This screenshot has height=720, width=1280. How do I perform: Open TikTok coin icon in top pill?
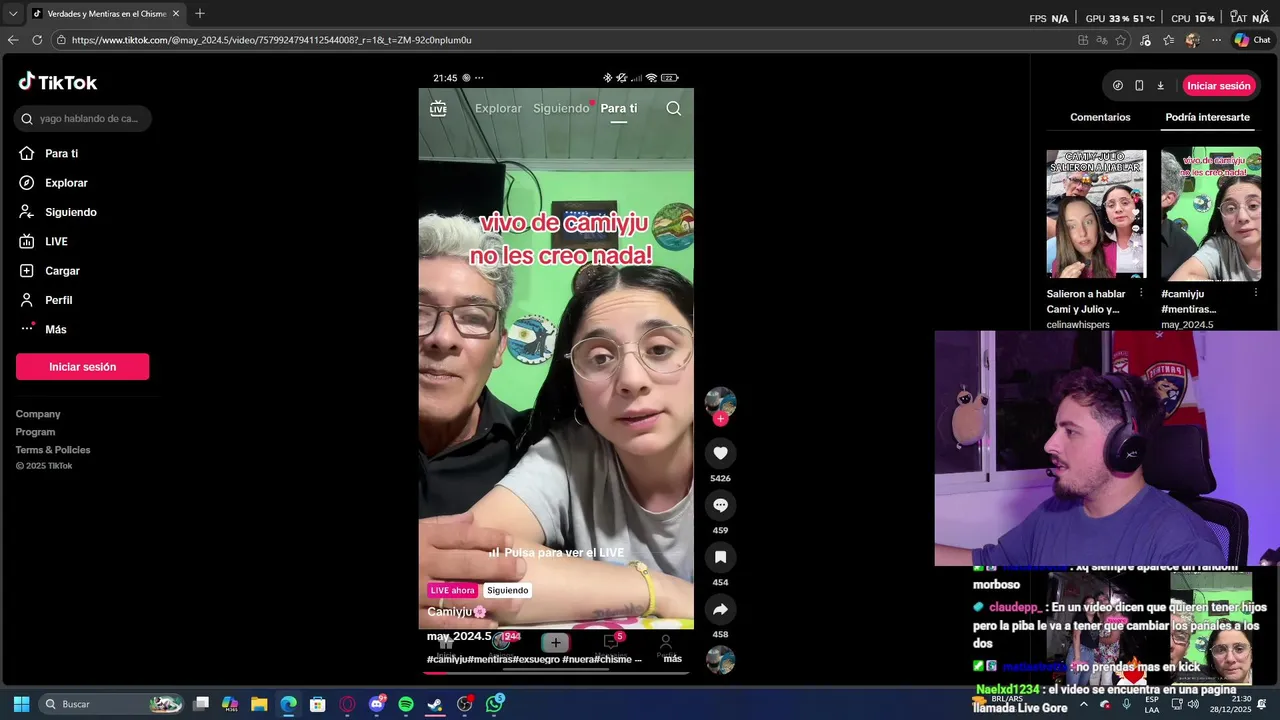tap(1118, 86)
